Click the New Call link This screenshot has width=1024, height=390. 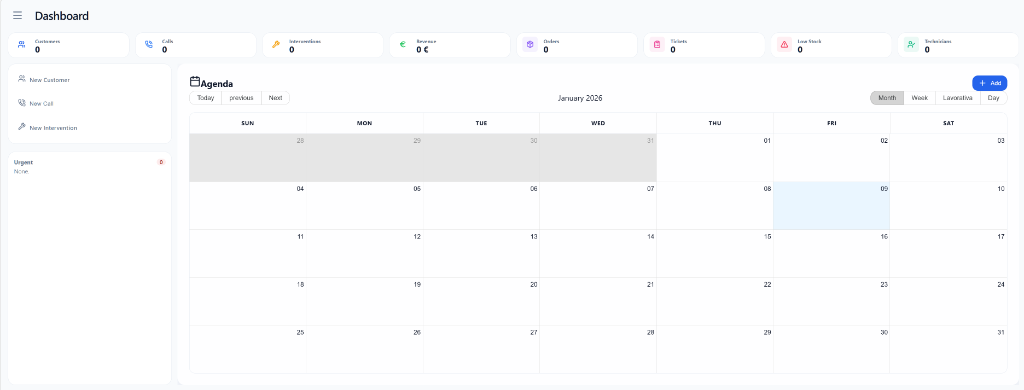(41, 104)
